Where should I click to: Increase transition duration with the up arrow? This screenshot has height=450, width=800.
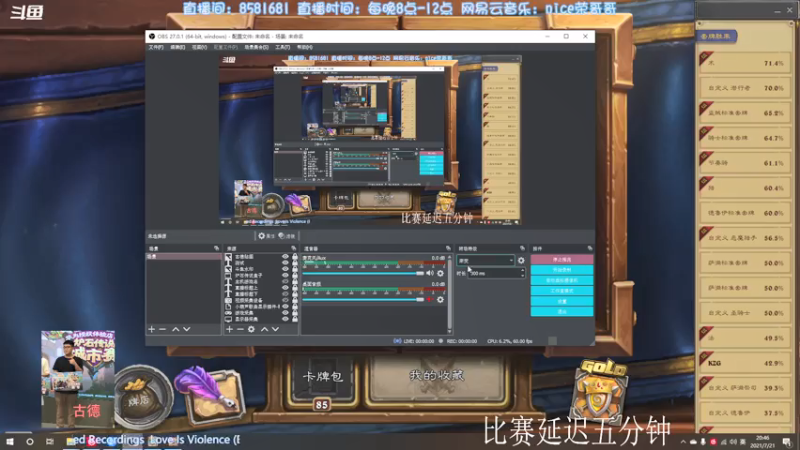tap(522, 271)
